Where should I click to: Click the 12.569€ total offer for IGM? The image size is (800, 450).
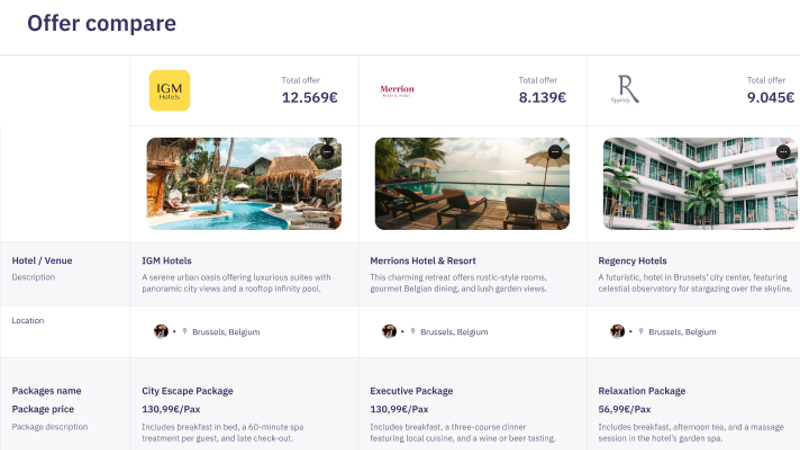point(309,98)
